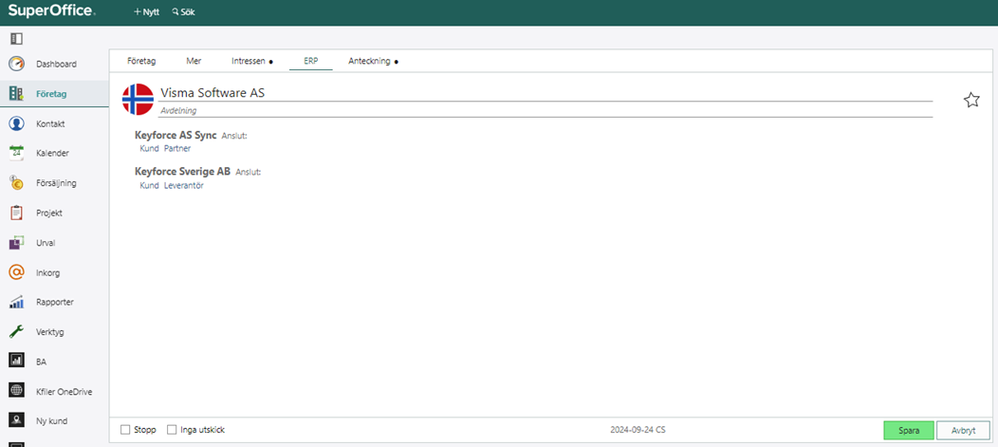Switch to the Anteckning tab
The width and height of the screenshot is (998, 447).
click(373, 61)
